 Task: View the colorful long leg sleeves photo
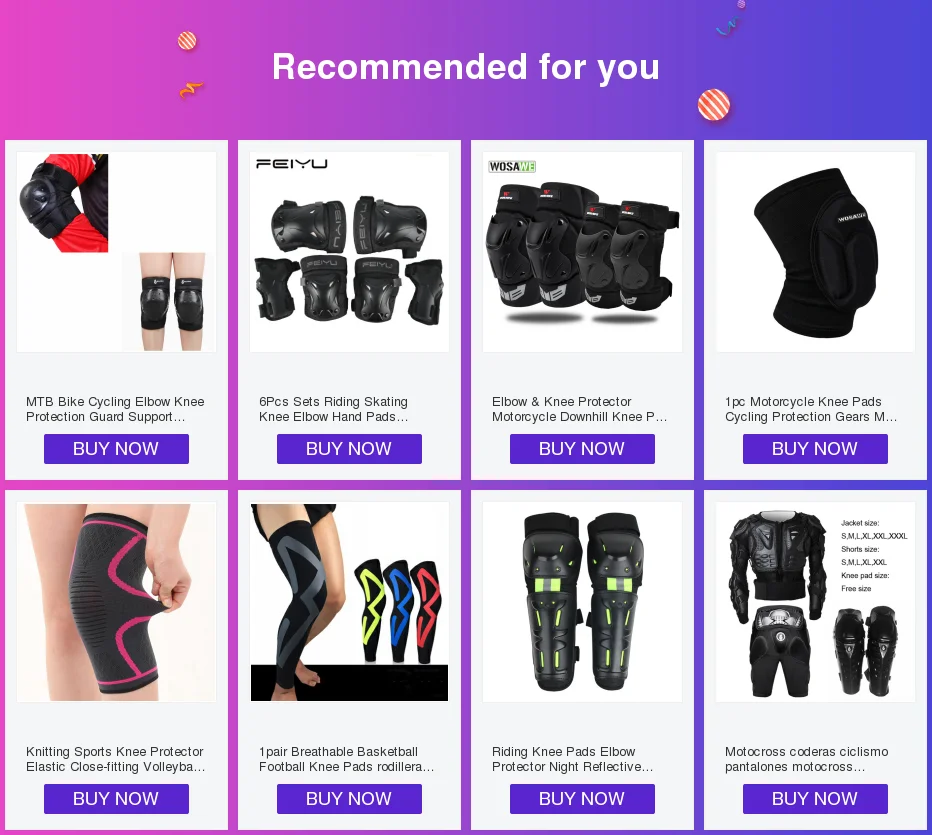point(350,602)
